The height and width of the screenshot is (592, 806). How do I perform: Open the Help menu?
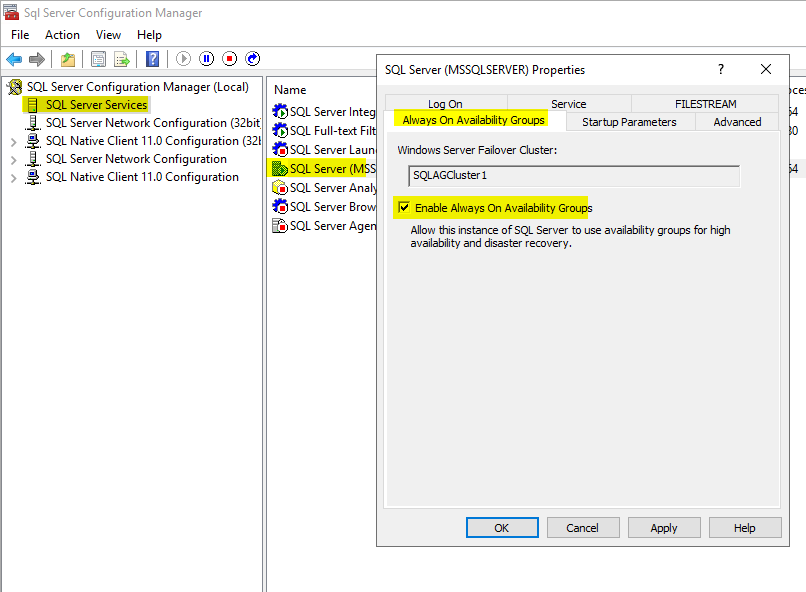pos(149,35)
